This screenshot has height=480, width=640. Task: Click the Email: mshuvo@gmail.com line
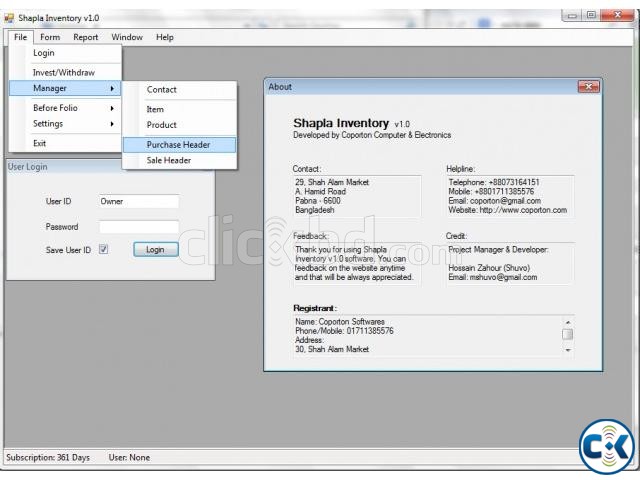(493, 277)
